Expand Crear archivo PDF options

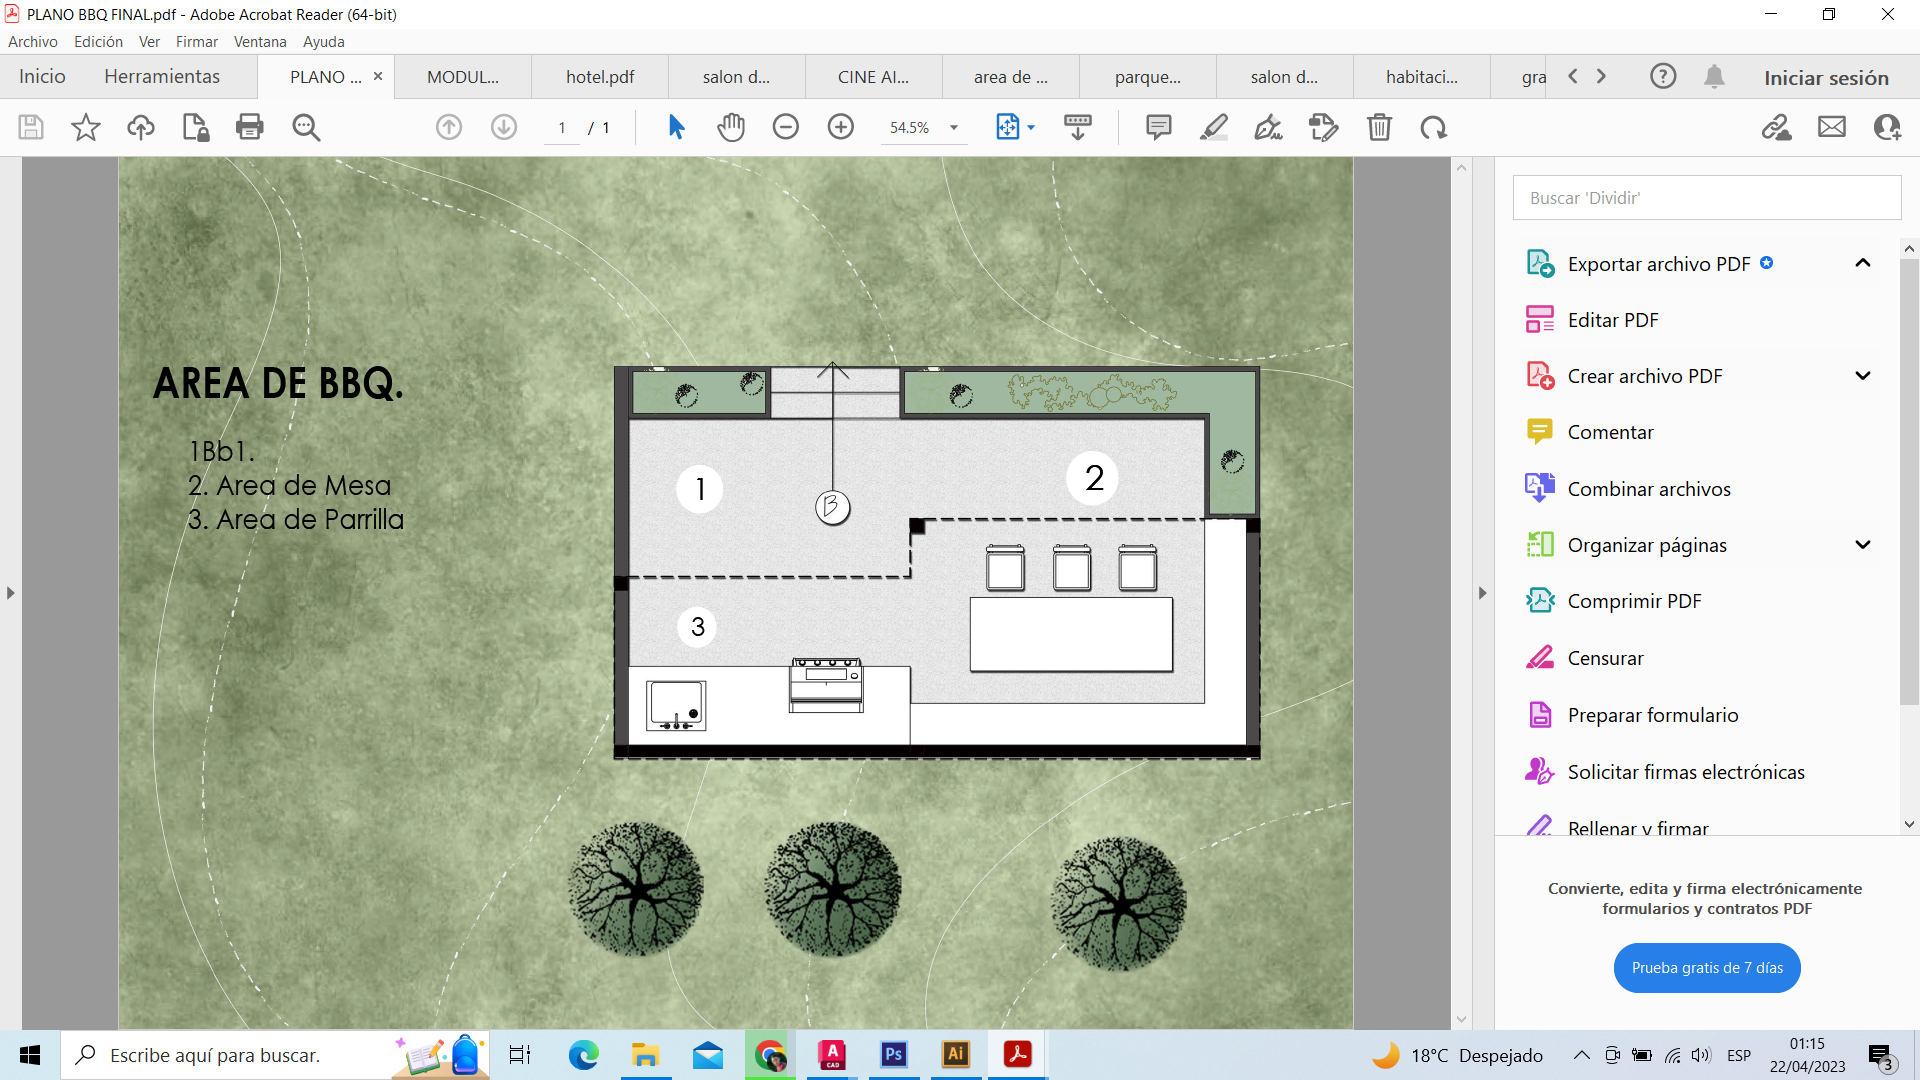tap(1862, 376)
